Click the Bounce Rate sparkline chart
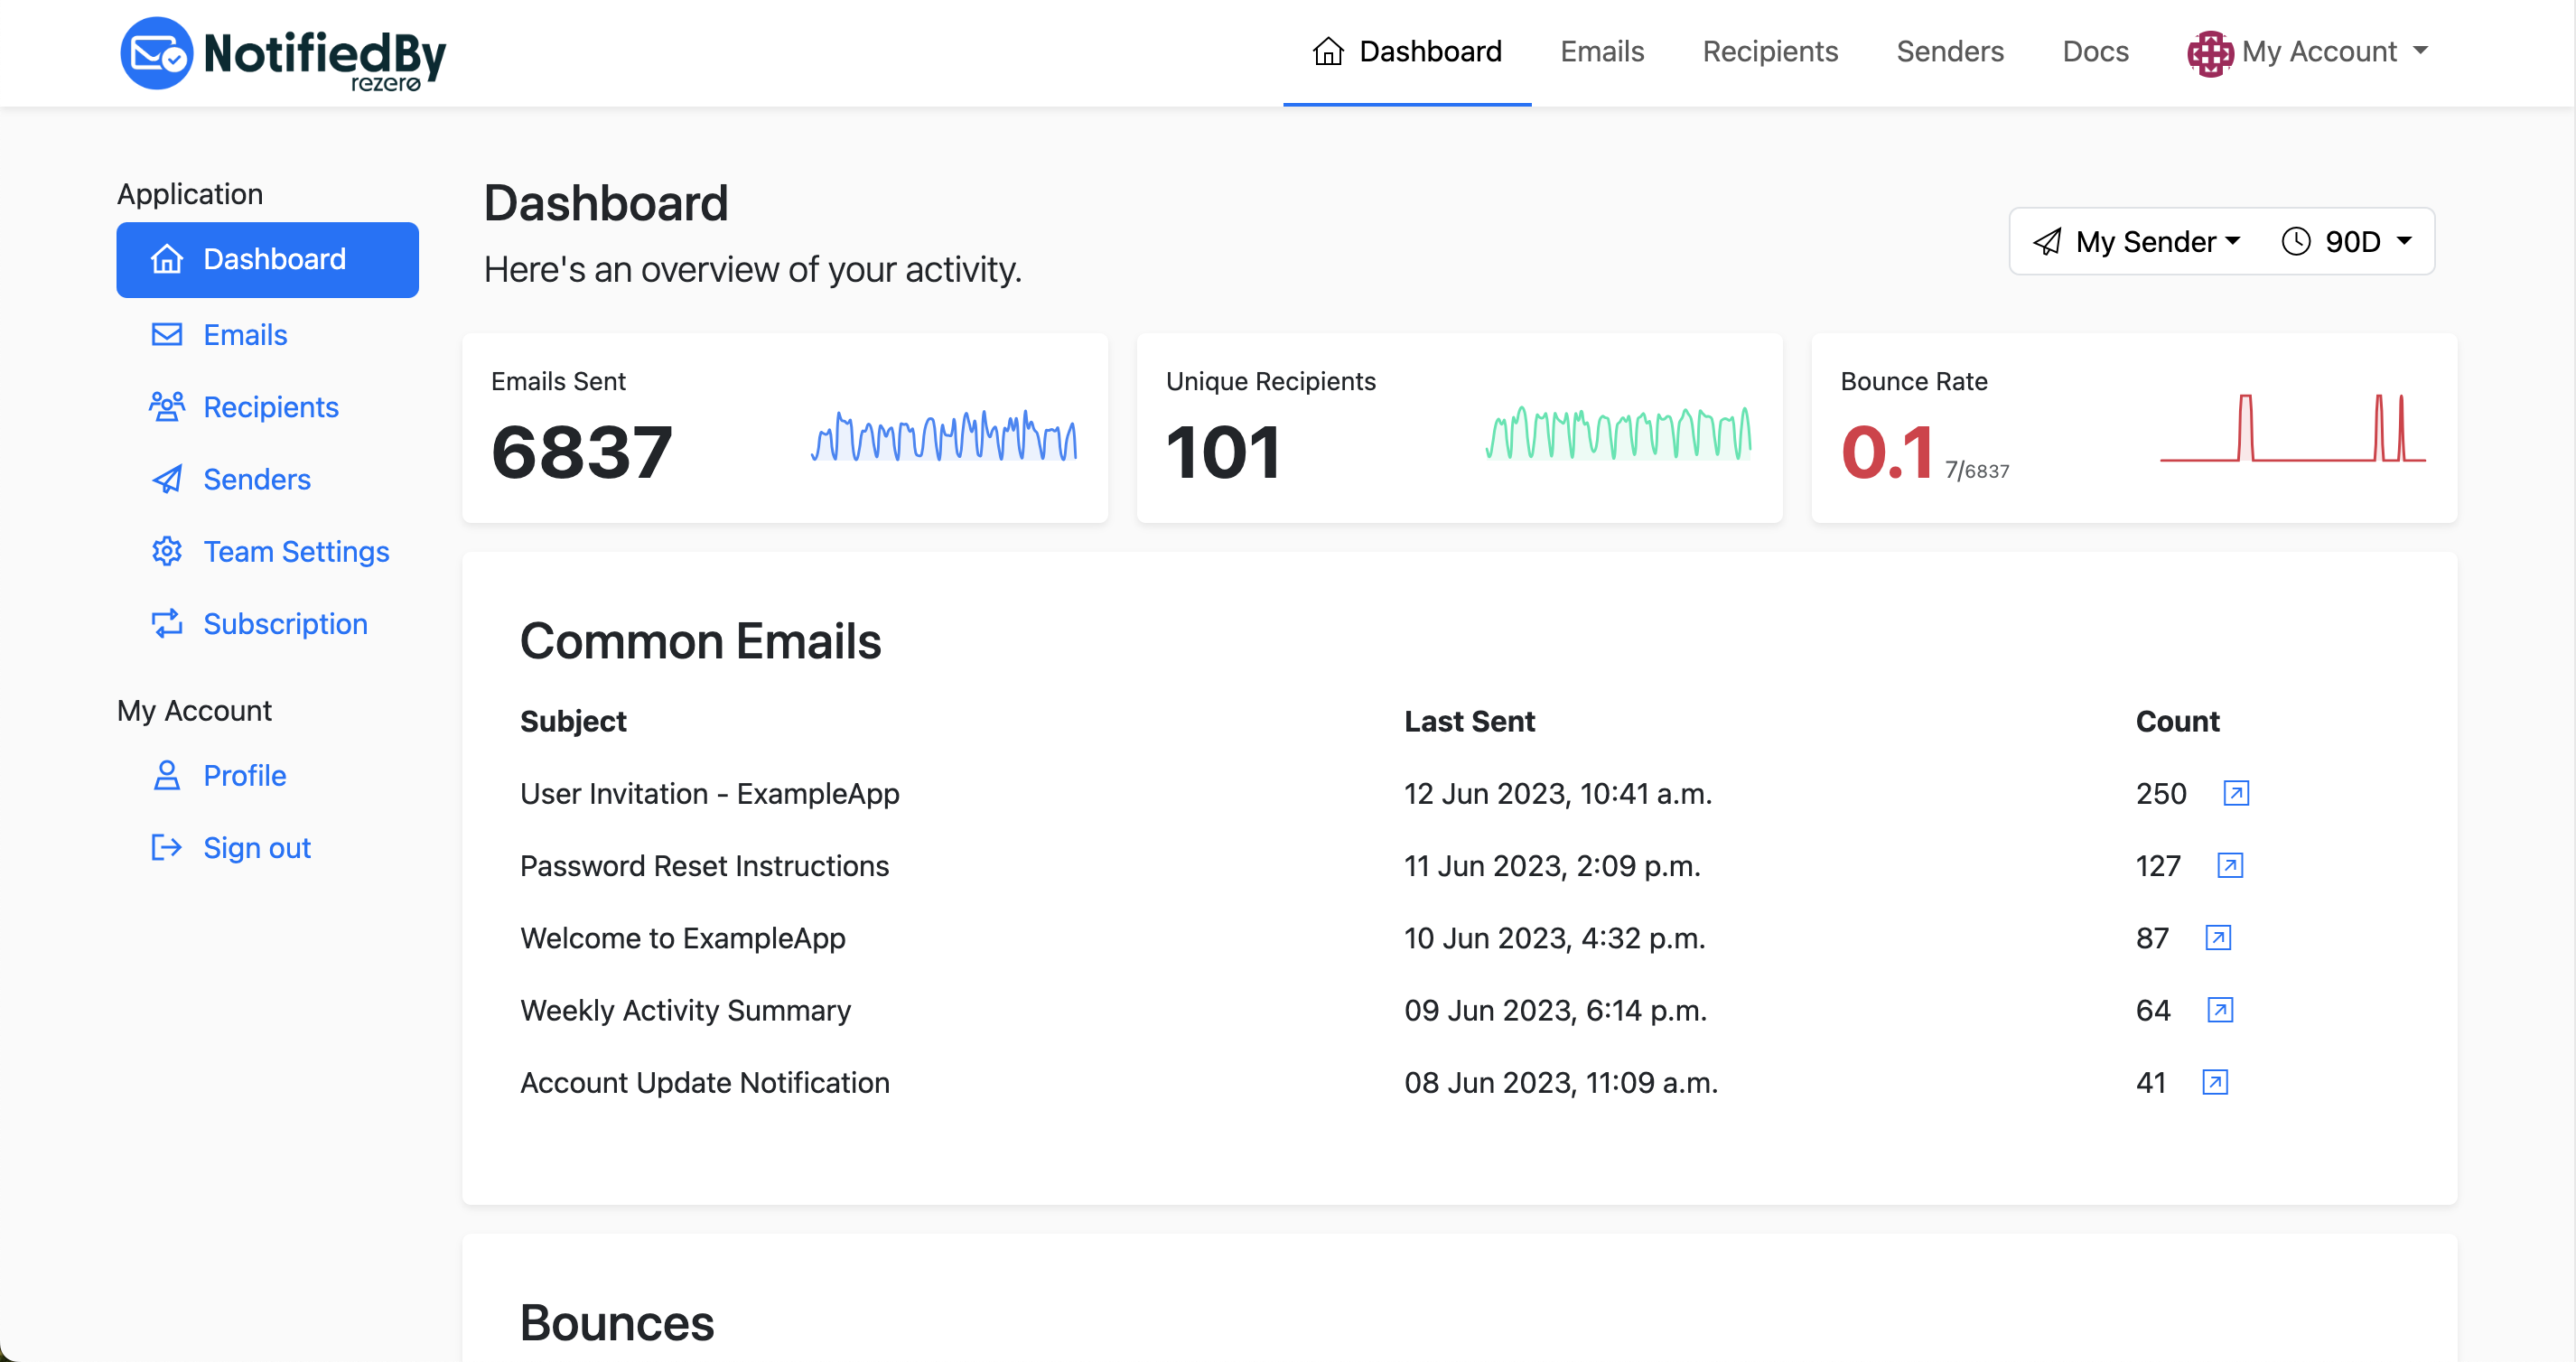 click(x=2292, y=427)
